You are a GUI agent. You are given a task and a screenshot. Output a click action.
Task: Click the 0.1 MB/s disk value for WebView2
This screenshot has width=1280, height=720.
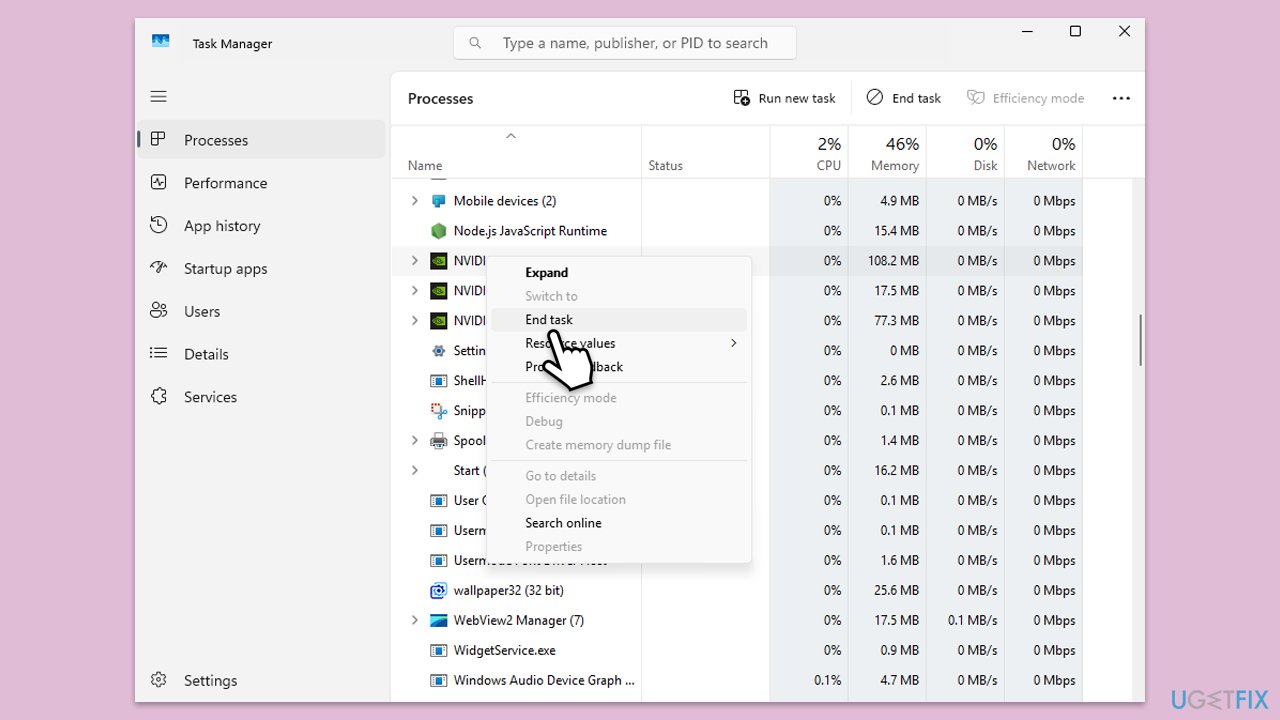pyautogui.click(x=965, y=621)
